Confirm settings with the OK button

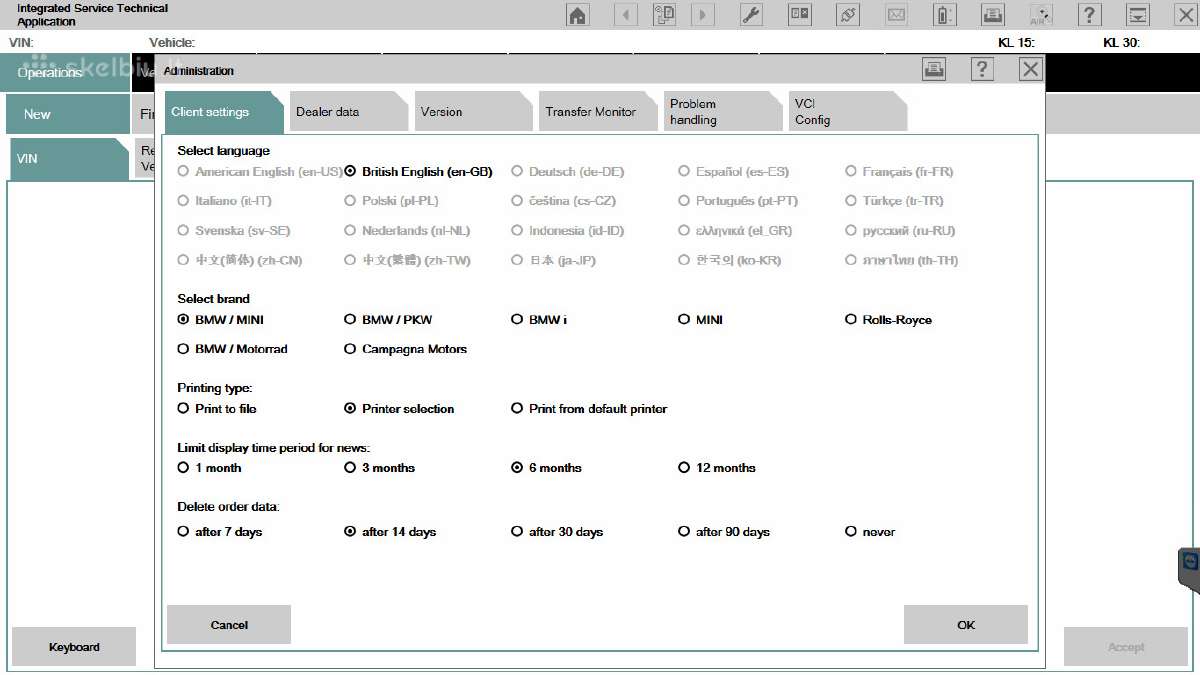click(x=965, y=625)
